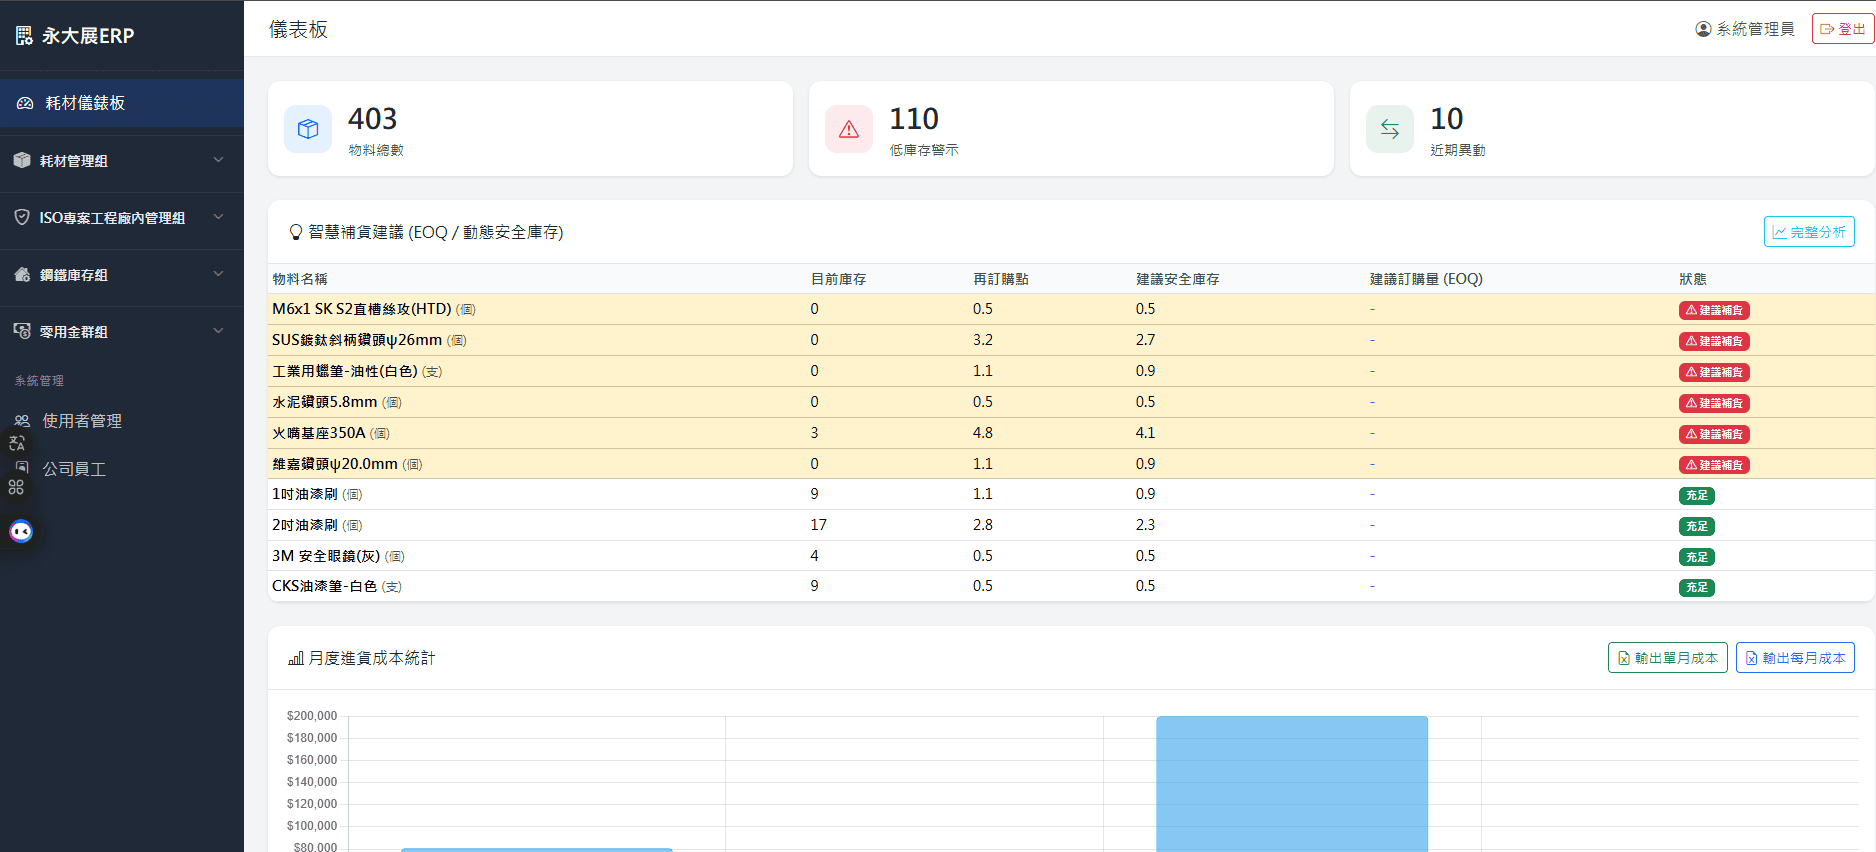Click the 建議安全庫存 column header
This screenshot has width=1876, height=852.
pyautogui.click(x=1178, y=279)
